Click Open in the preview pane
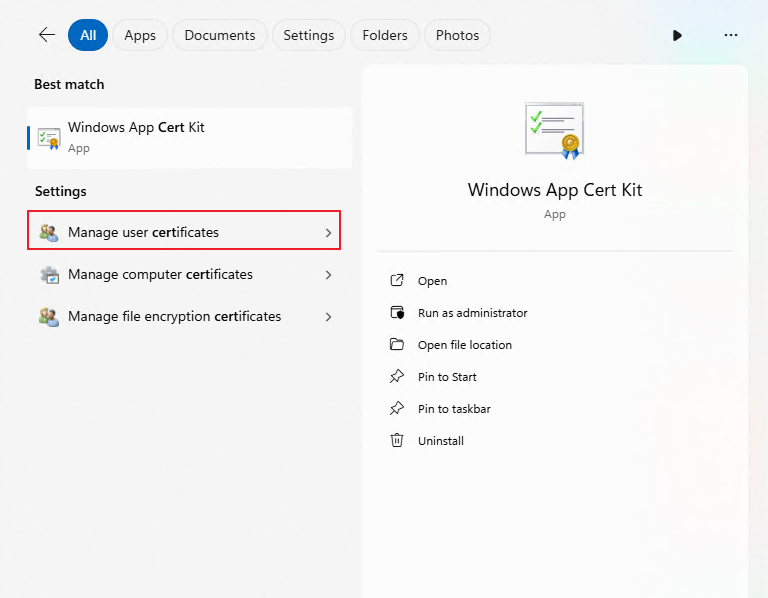The width and height of the screenshot is (768, 598). (432, 281)
